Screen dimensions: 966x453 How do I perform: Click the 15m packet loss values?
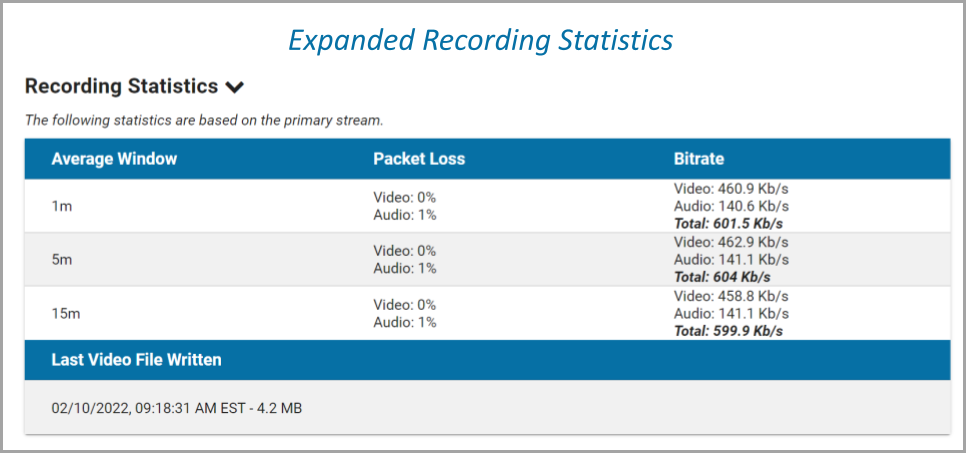coord(405,314)
